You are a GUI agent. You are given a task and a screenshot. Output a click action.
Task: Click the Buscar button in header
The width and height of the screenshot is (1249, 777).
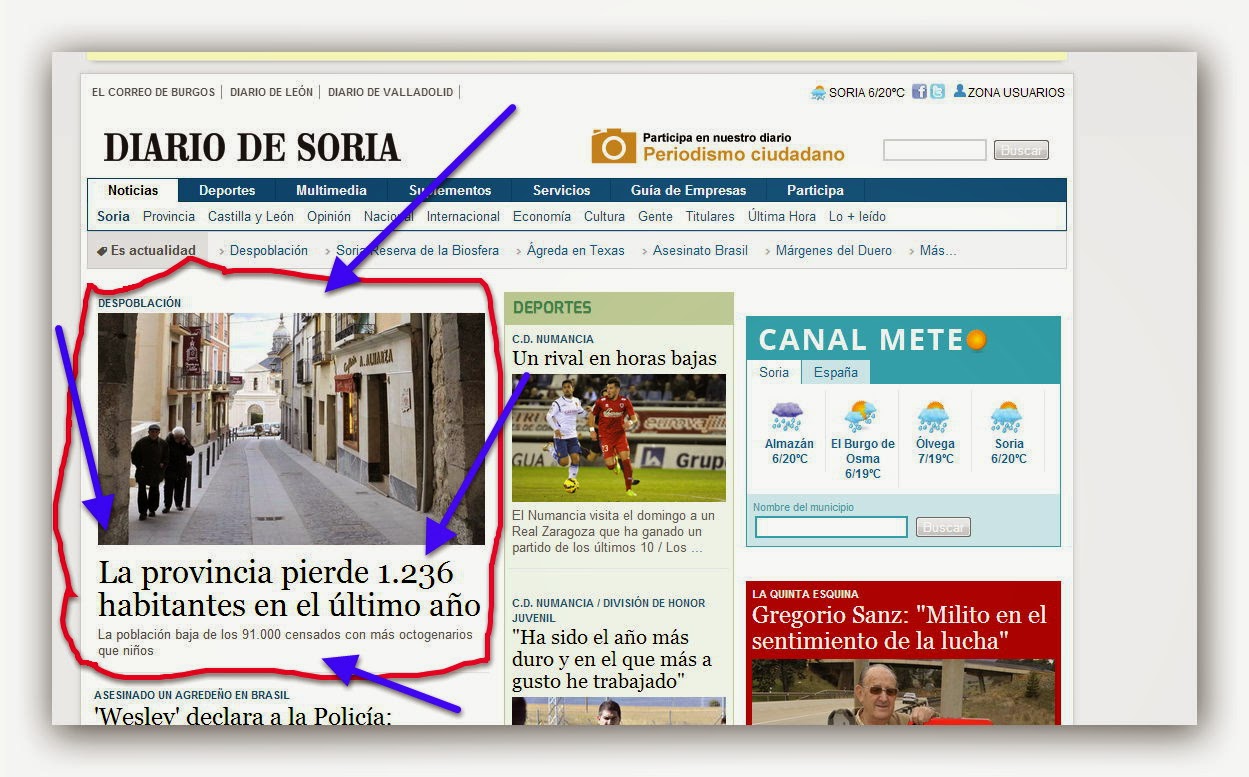pyautogui.click(x=1021, y=150)
